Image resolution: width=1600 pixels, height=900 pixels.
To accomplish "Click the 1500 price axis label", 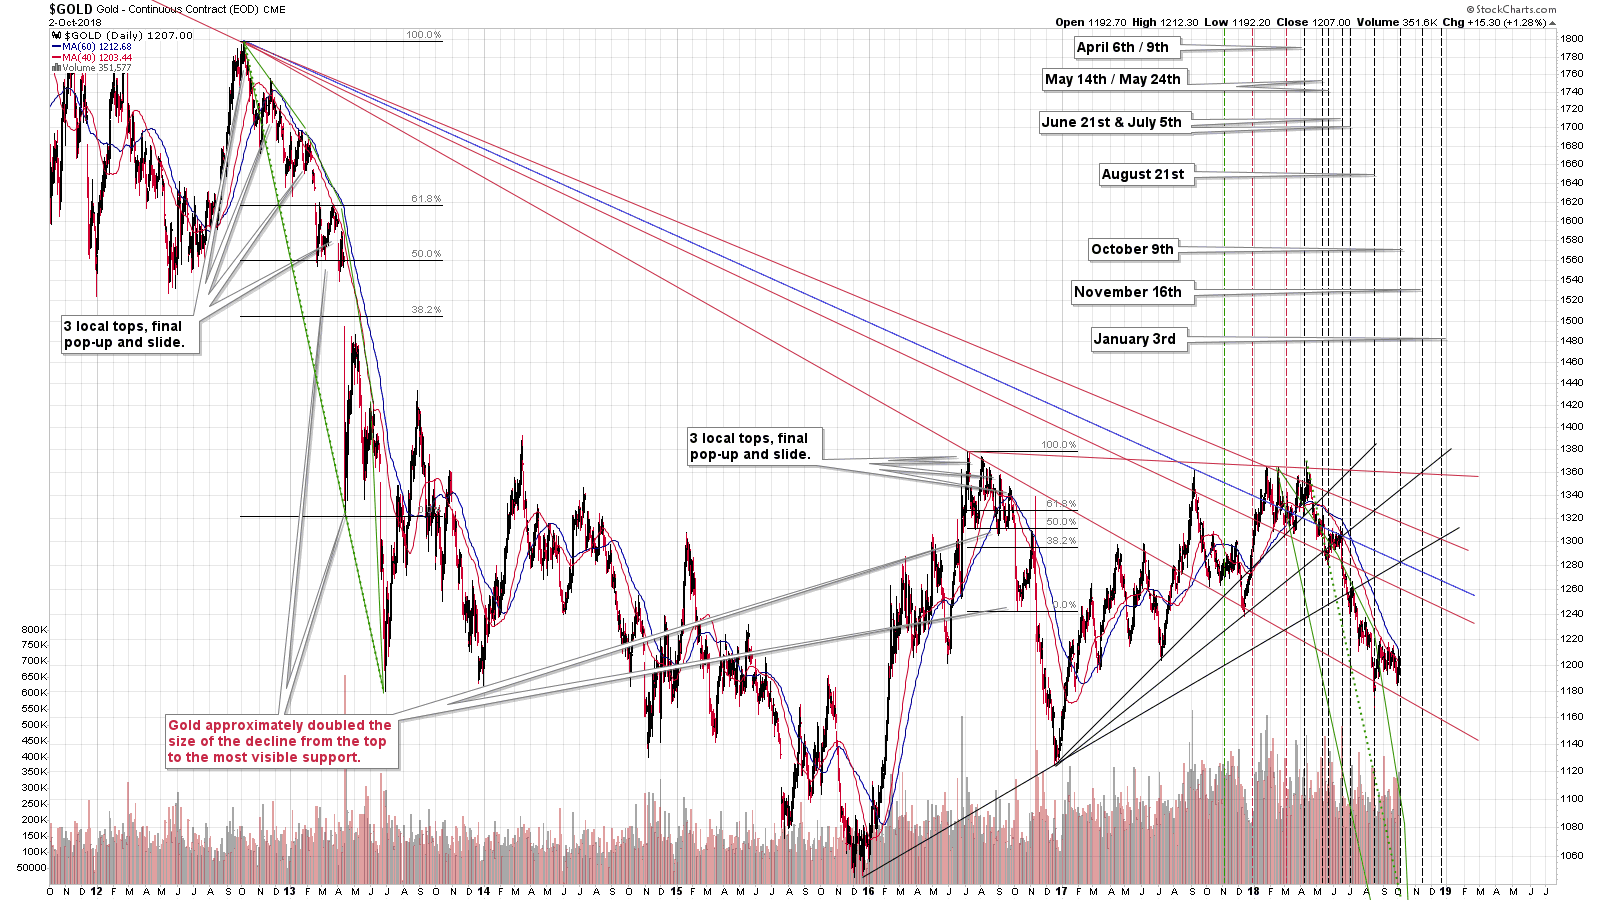I will (x=1571, y=321).
